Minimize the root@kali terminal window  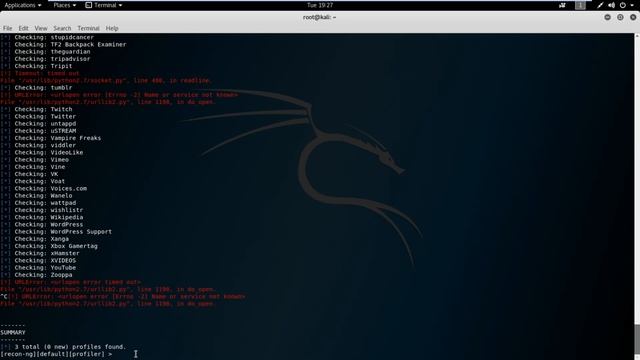point(607,17)
